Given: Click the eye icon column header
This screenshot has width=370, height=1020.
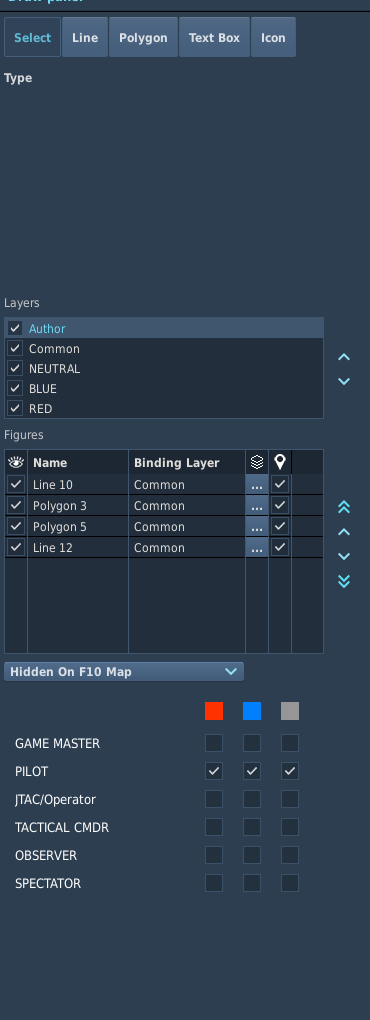Looking at the screenshot, I should coord(16,463).
